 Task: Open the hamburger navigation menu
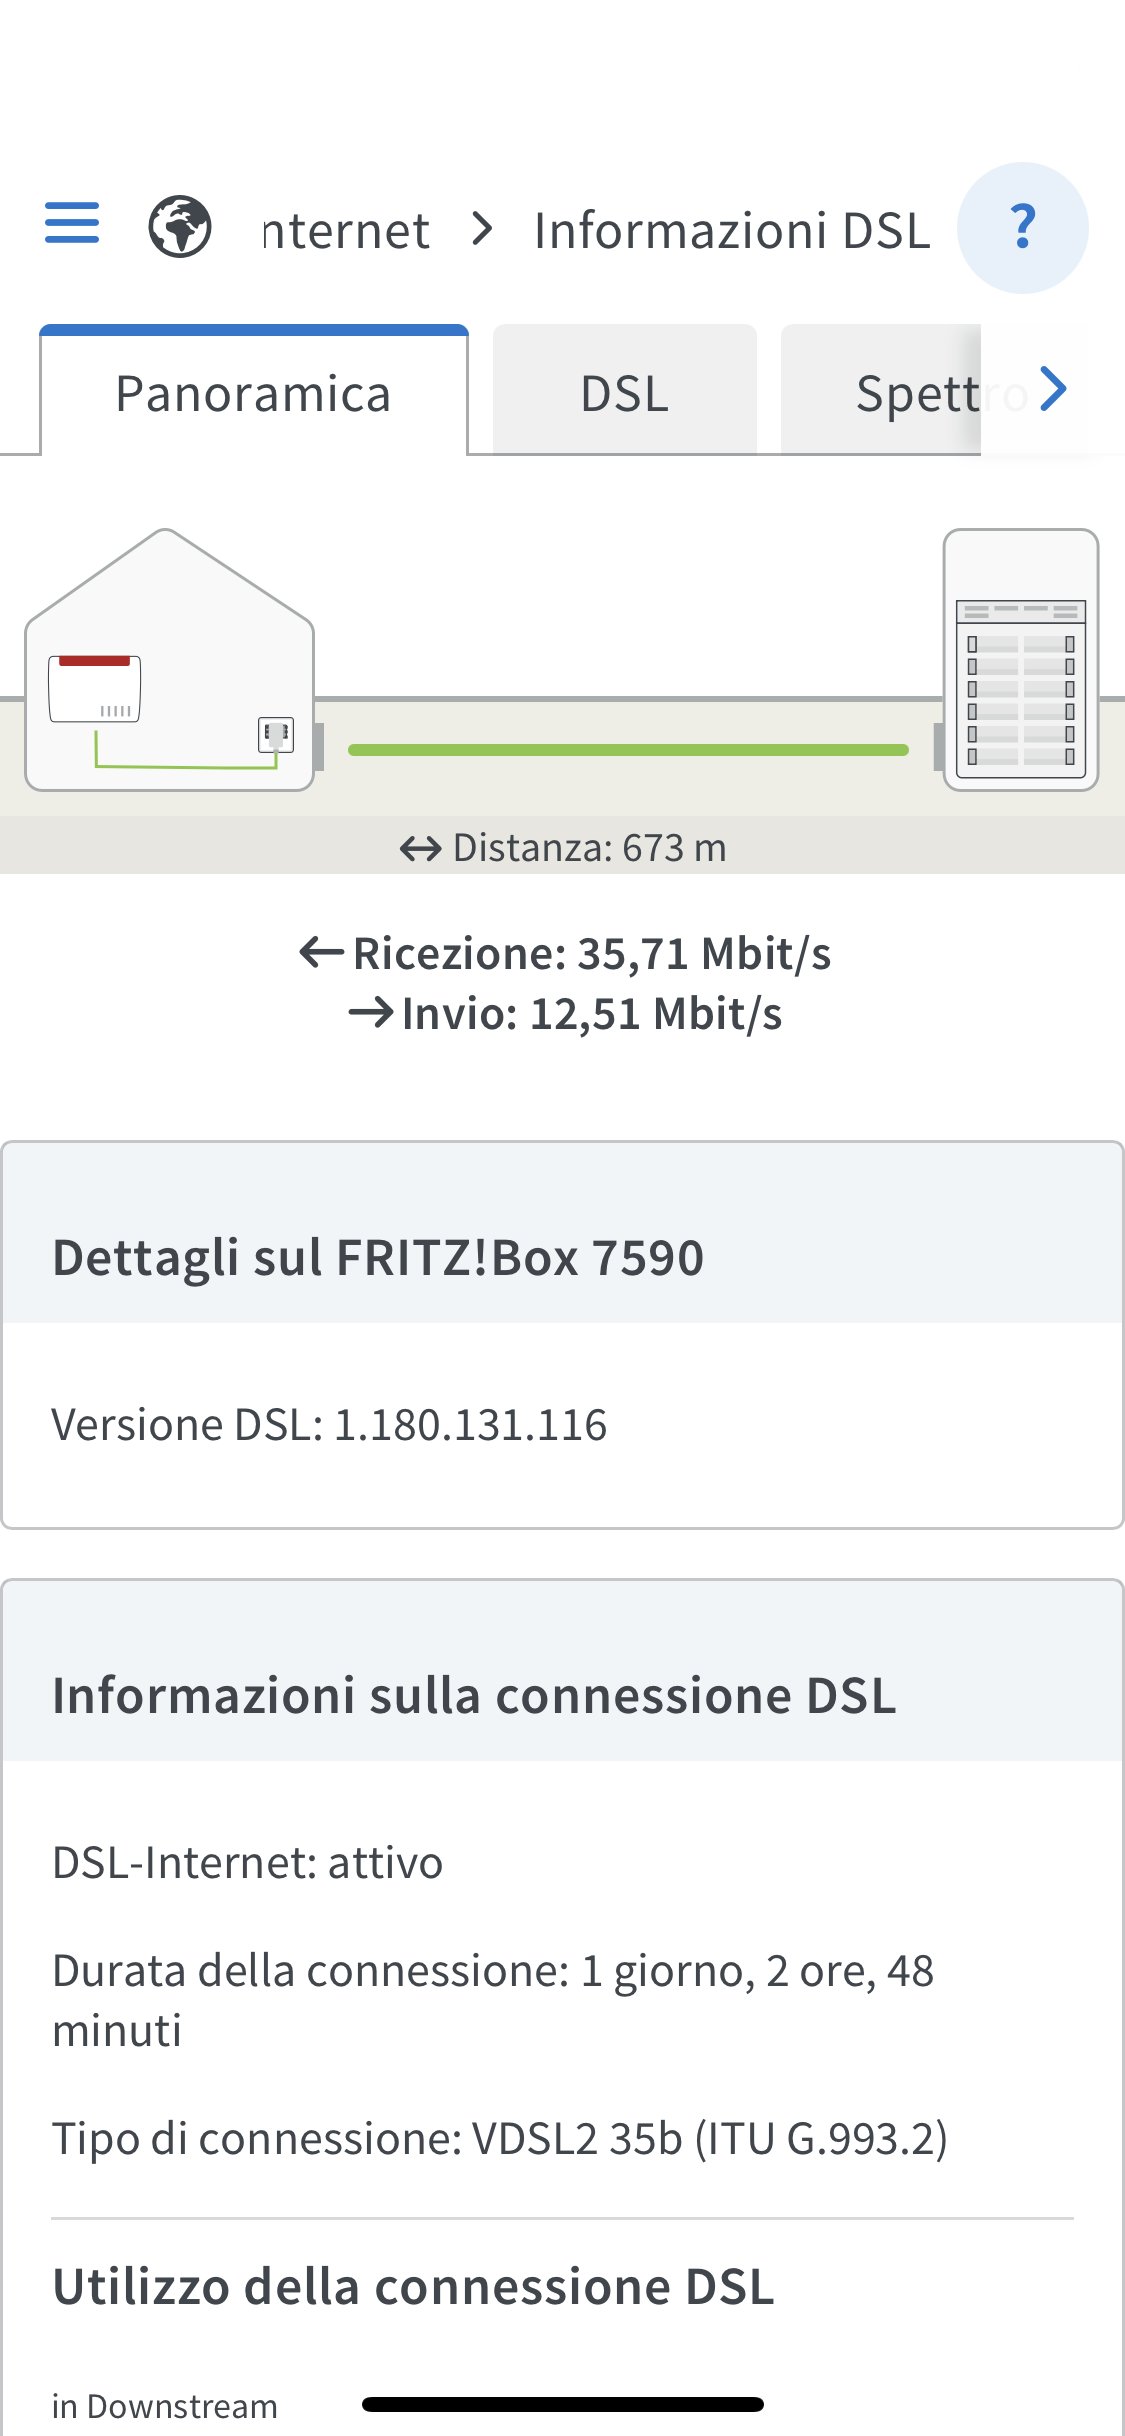(72, 223)
